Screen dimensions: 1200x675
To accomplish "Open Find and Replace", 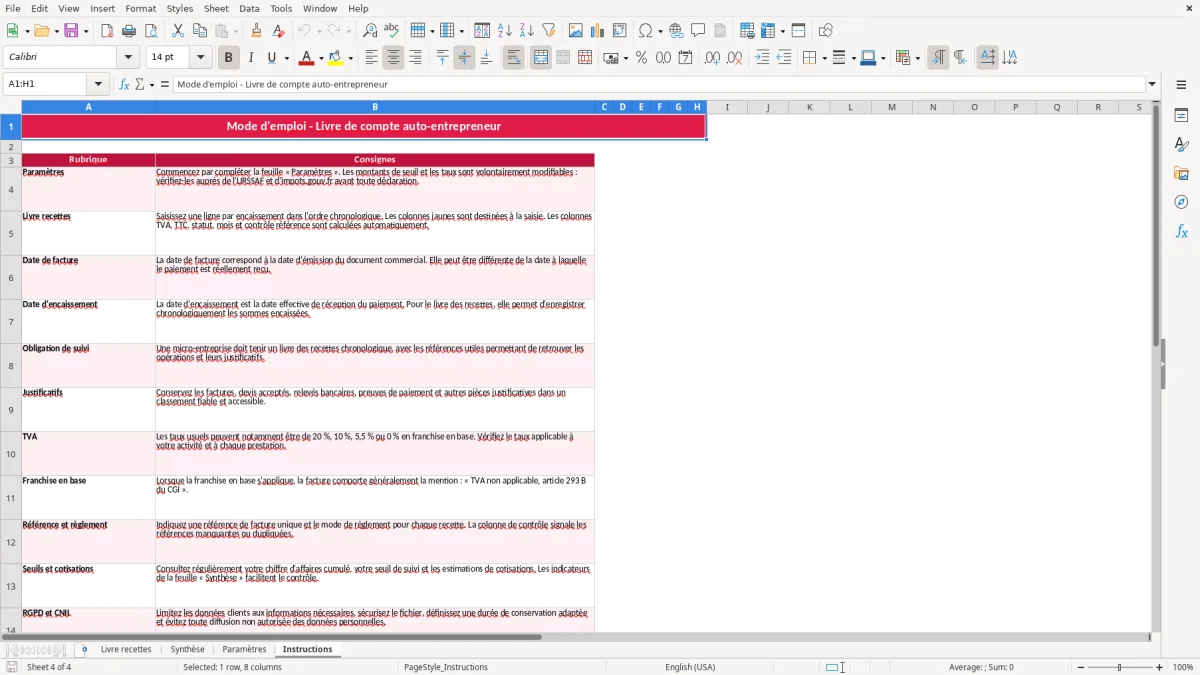I will click(370, 31).
